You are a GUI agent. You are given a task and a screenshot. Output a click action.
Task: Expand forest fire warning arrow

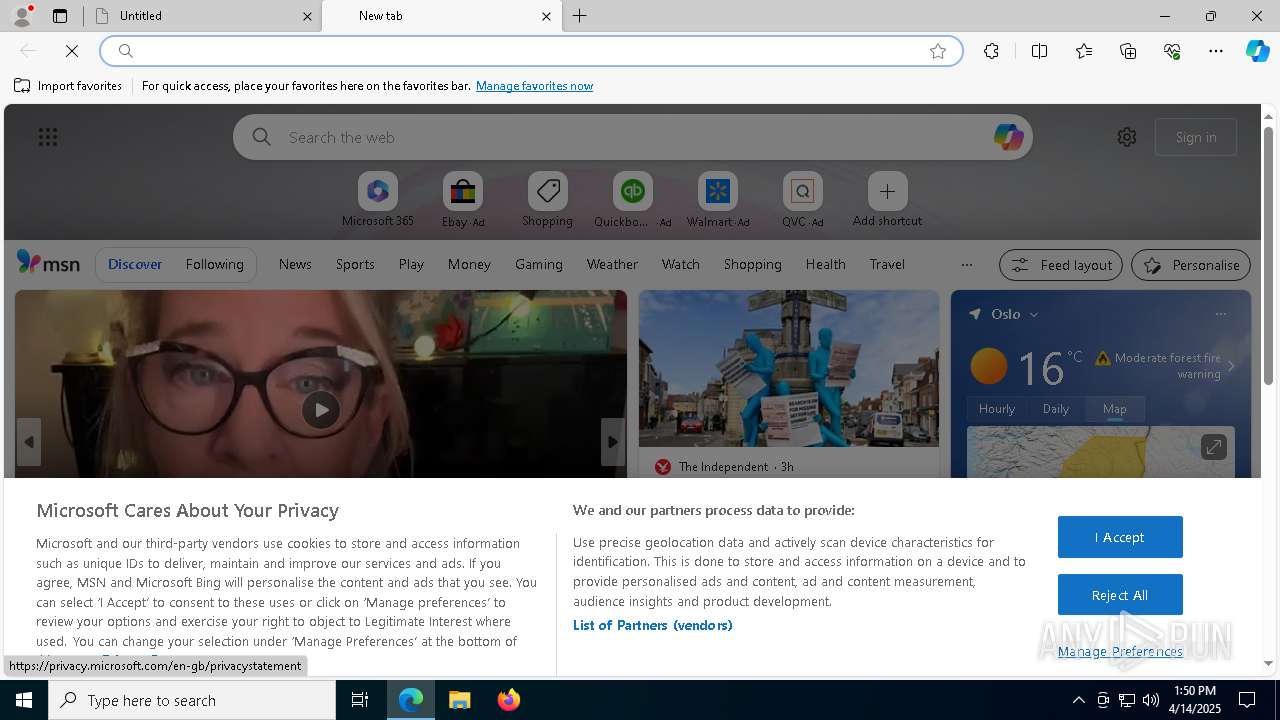[x=1231, y=366]
